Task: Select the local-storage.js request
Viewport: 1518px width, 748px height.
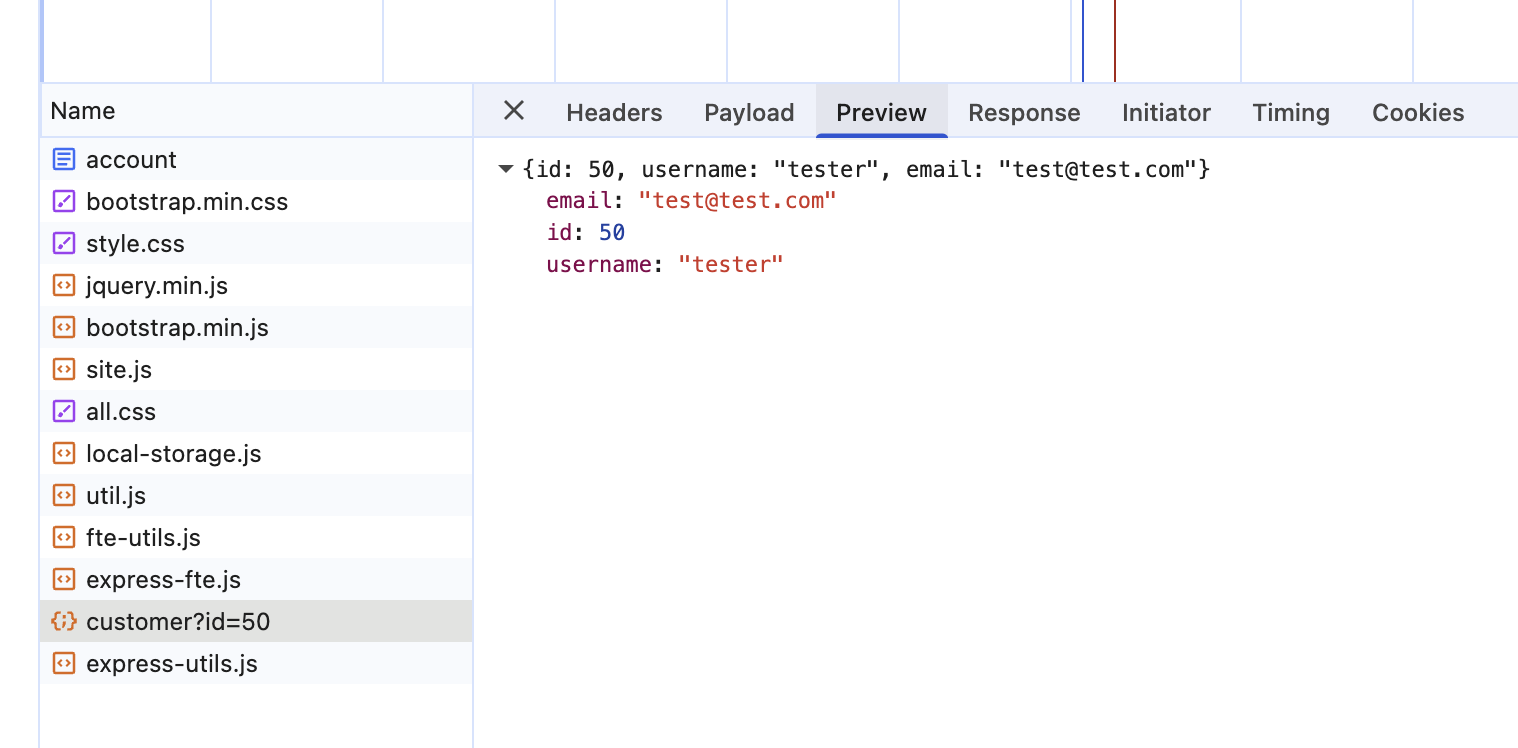Action: click(x=256, y=453)
